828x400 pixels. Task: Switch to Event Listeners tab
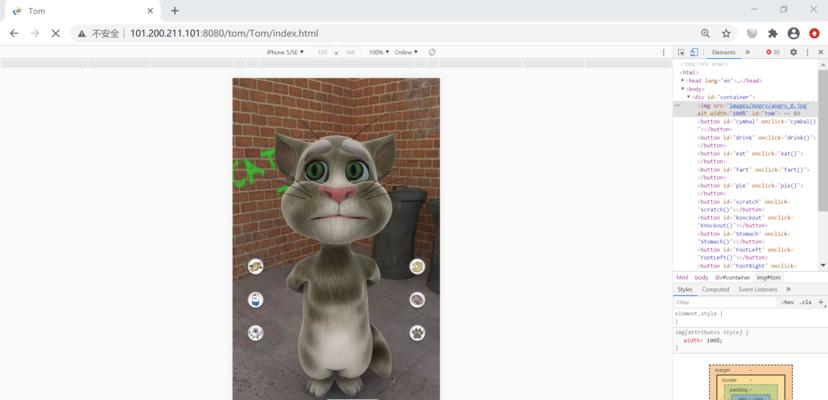click(x=758, y=290)
